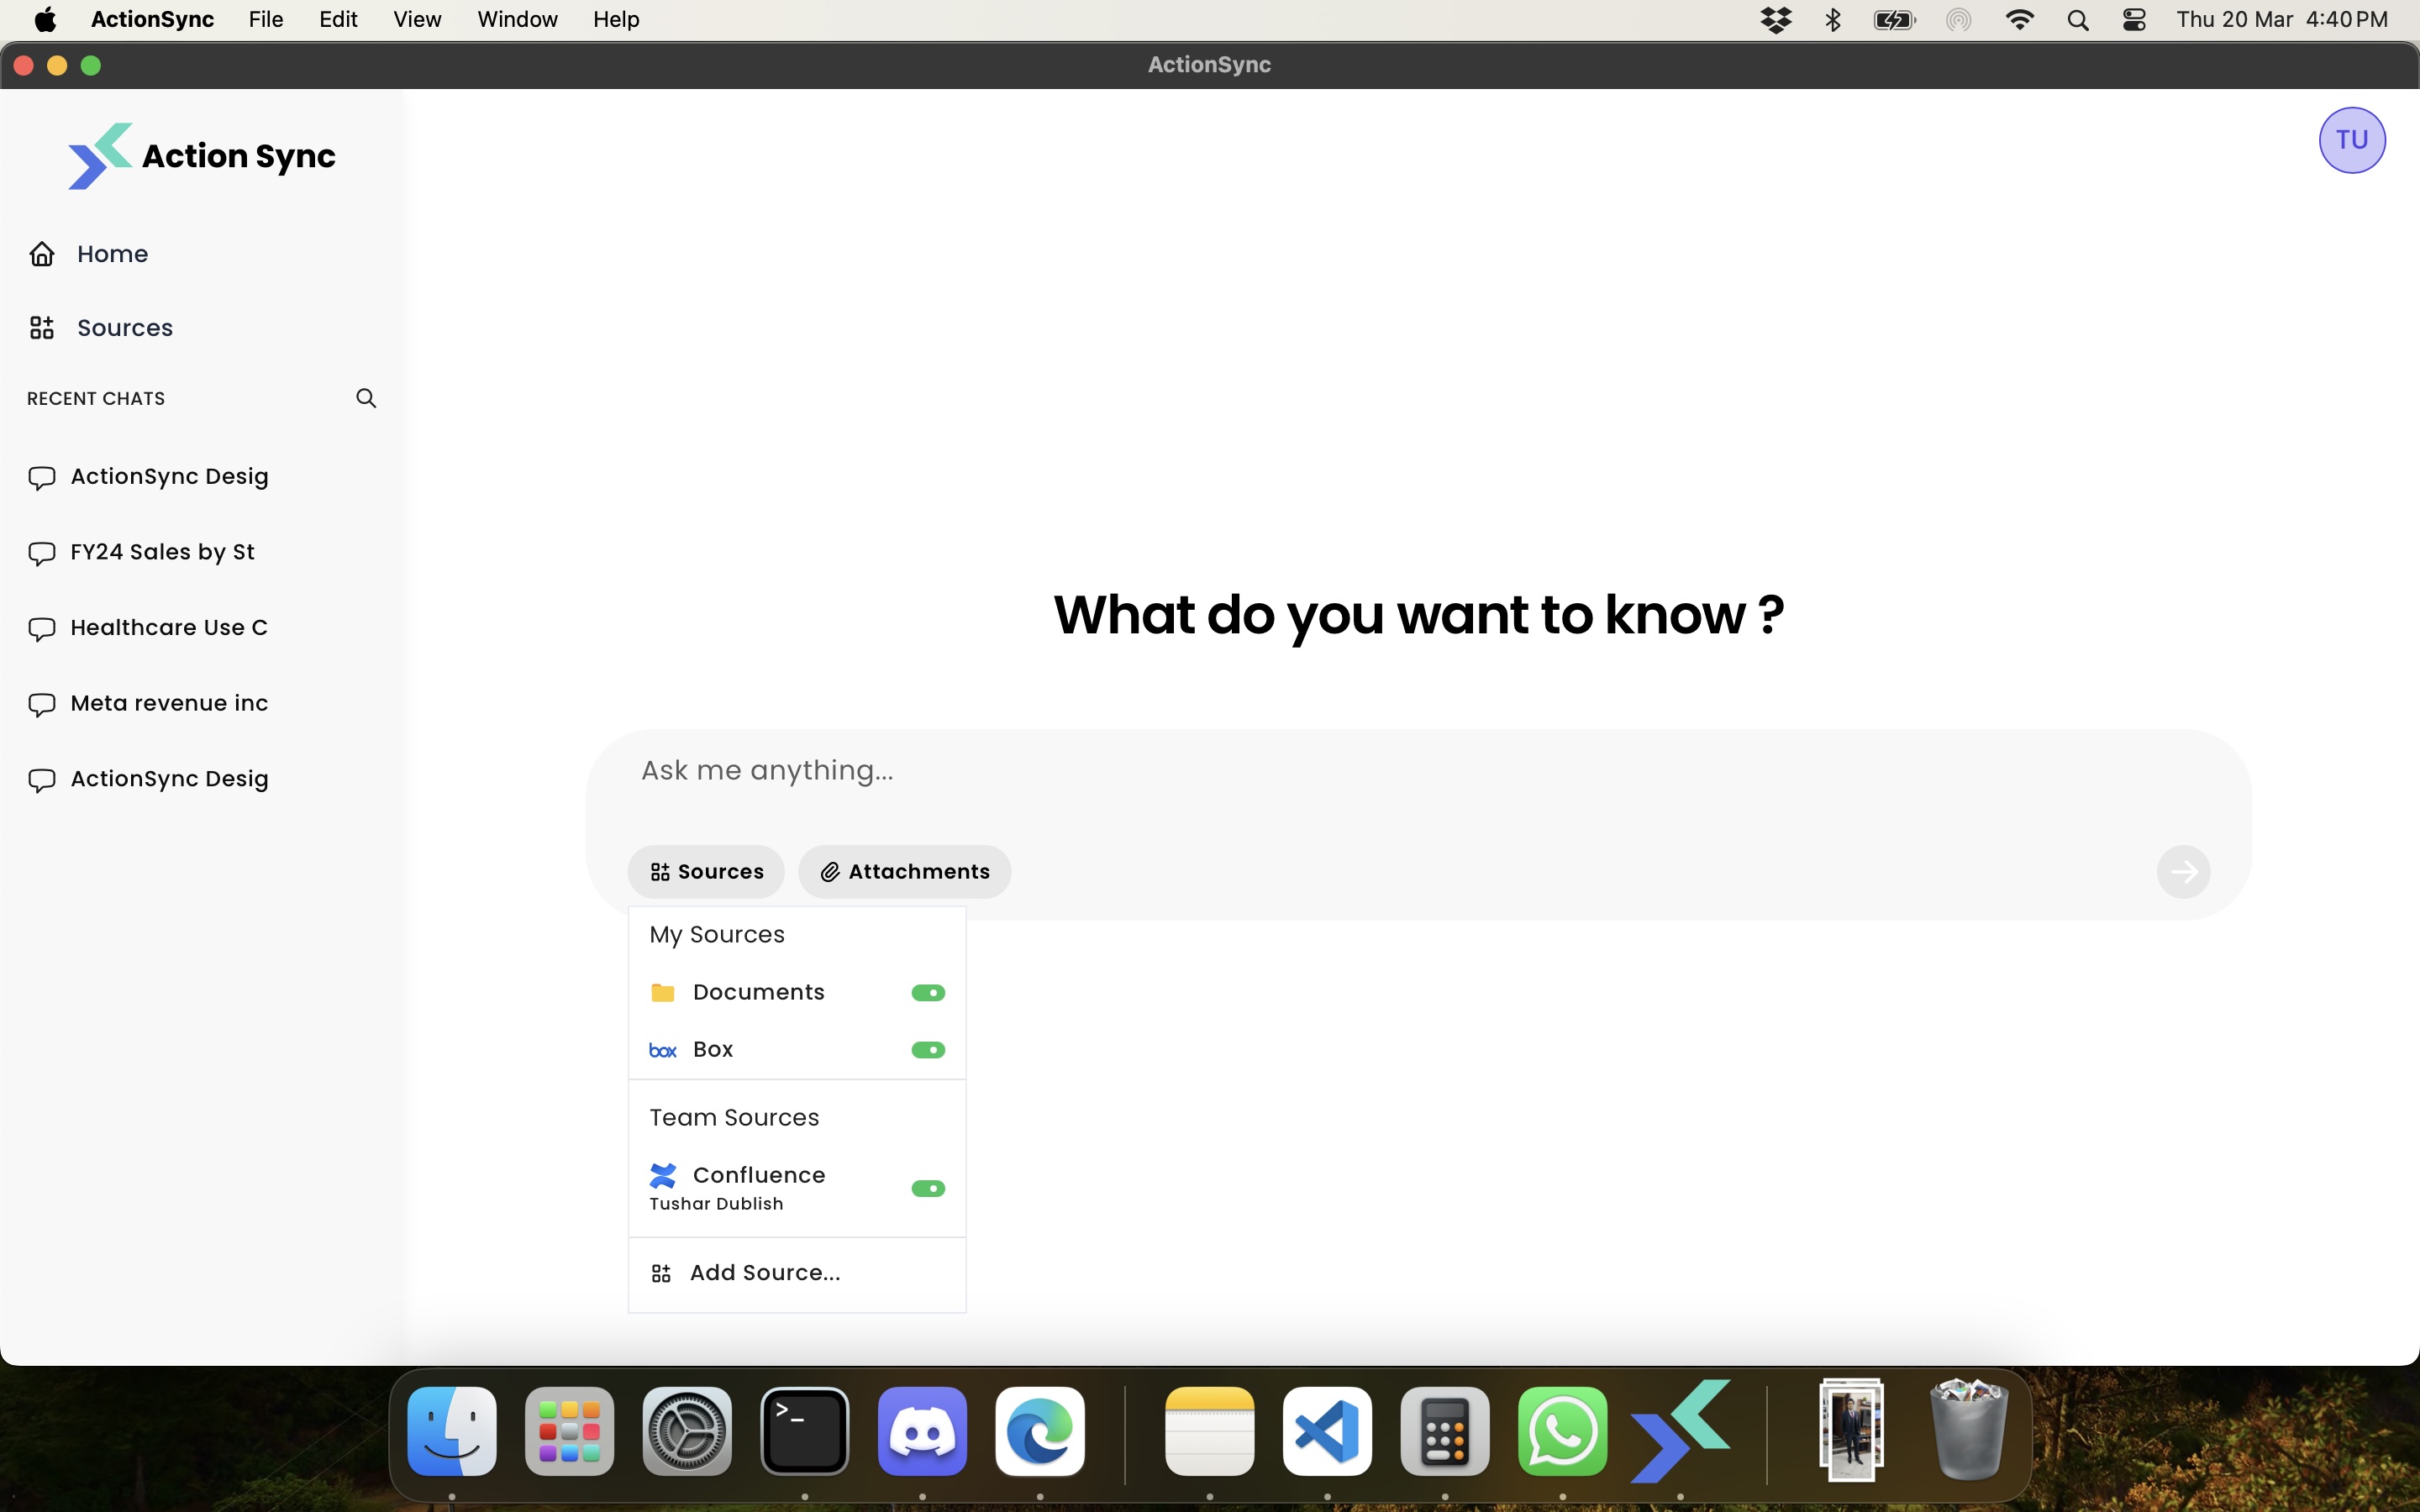Open the View menu
This screenshot has height=1512, width=2420.
(x=416, y=19)
